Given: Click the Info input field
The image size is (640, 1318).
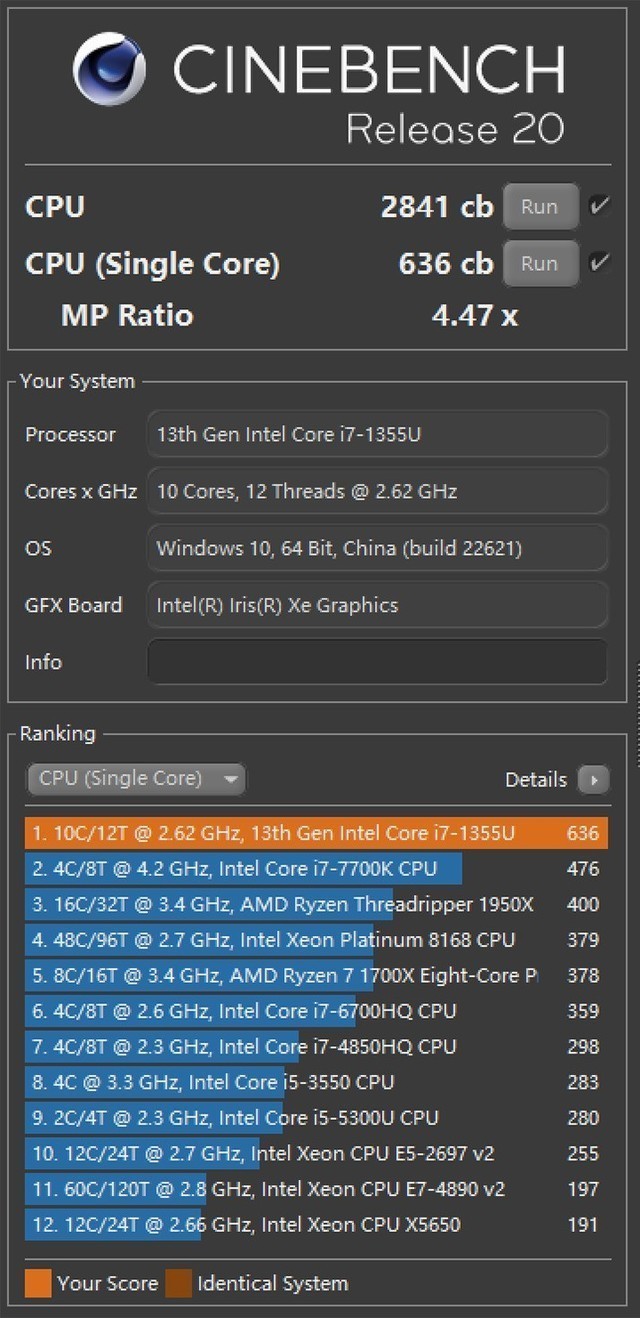Looking at the screenshot, I should point(377,662).
